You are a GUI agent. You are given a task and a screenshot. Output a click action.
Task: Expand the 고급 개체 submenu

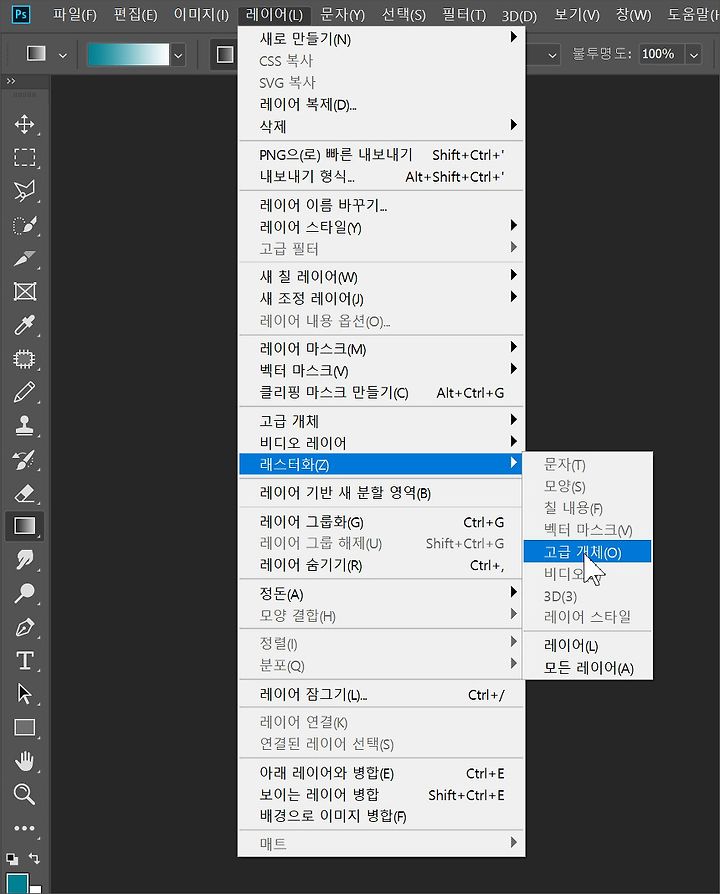[381, 421]
